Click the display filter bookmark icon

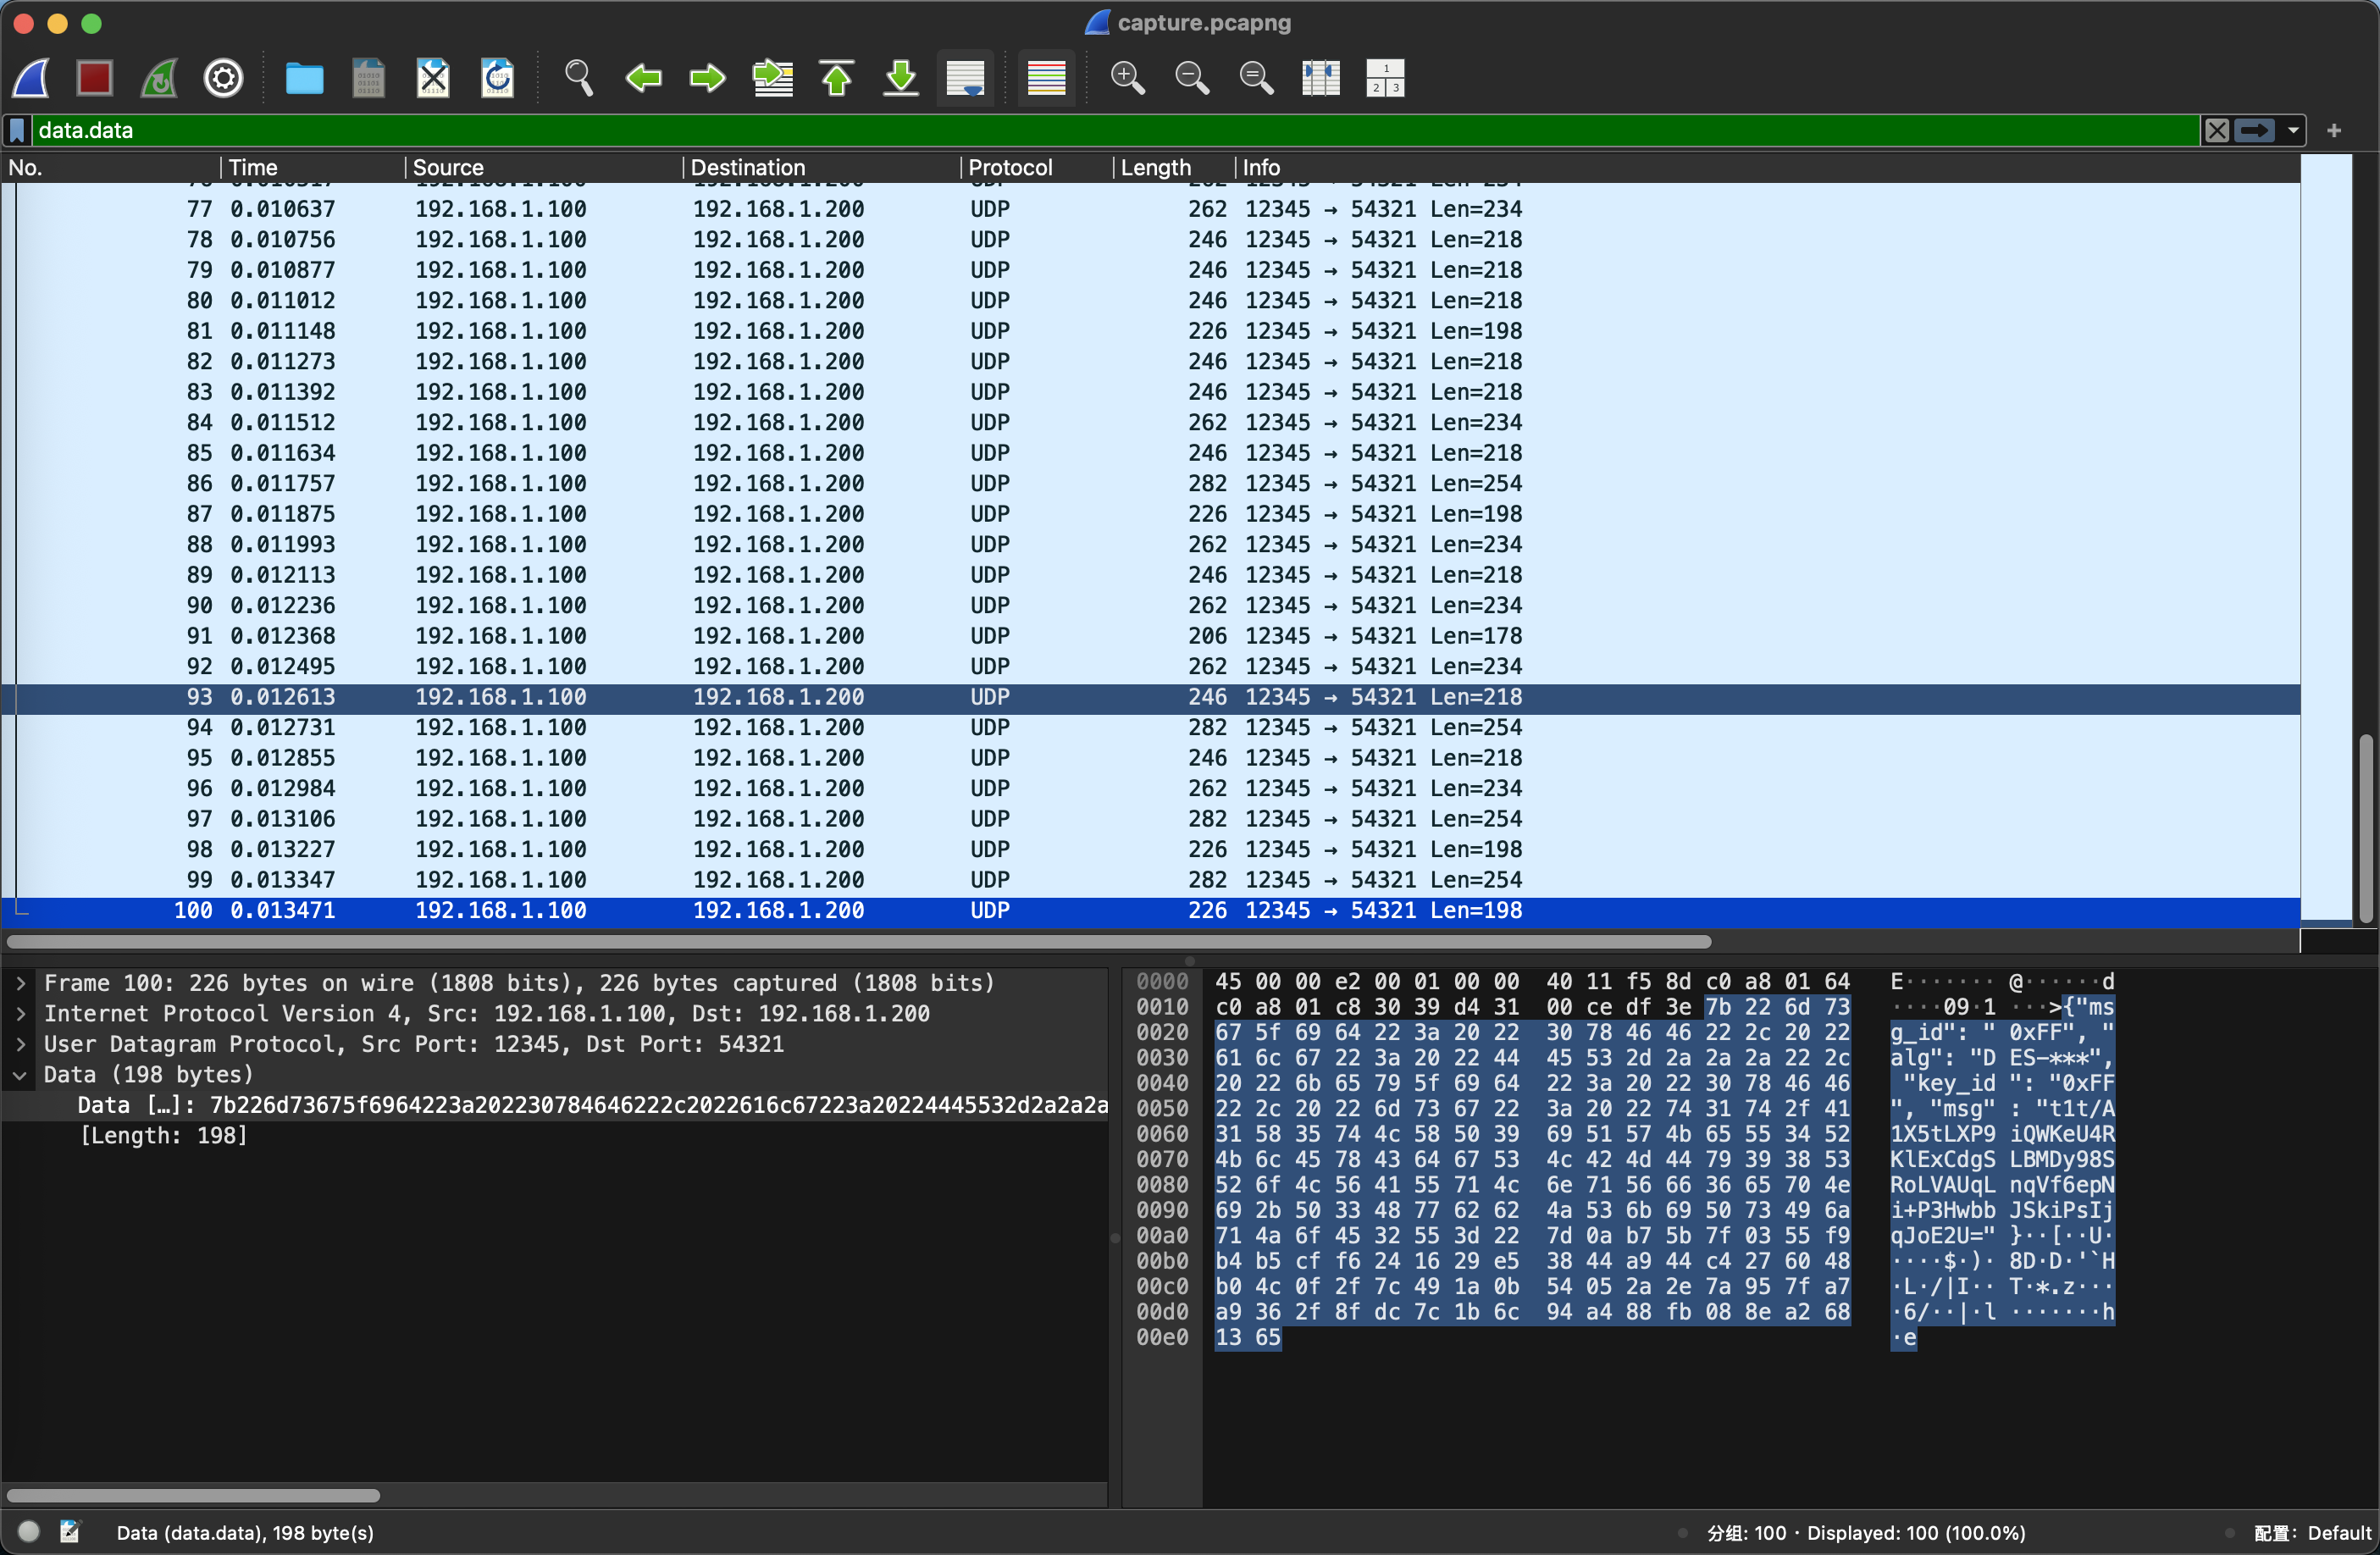pos(17,130)
